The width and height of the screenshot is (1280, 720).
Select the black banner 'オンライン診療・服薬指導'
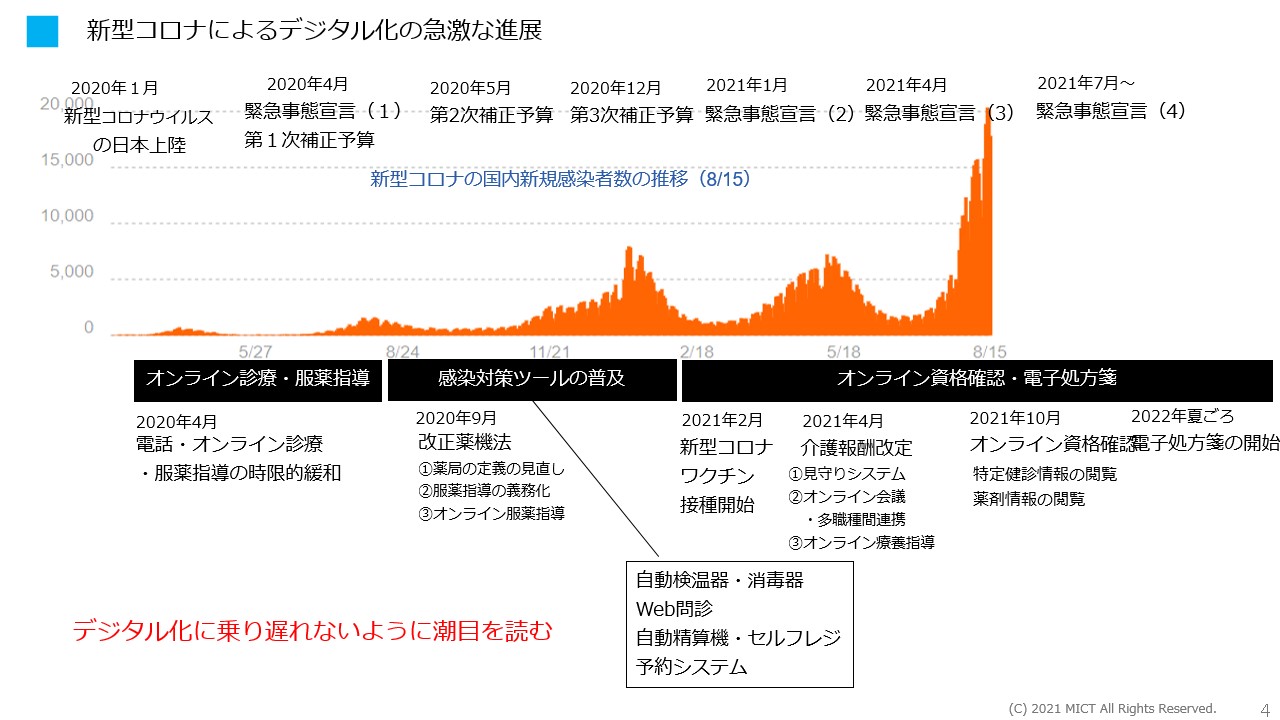[x=257, y=379]
